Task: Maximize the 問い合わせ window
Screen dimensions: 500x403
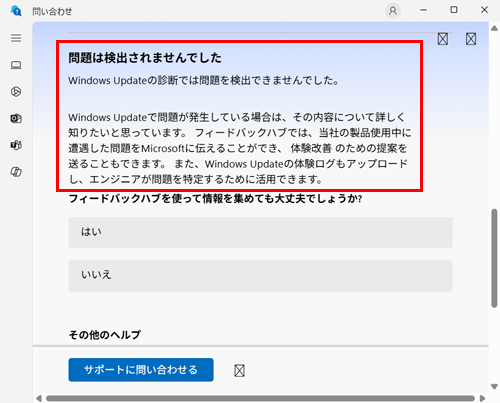Action: click(454, 10)
